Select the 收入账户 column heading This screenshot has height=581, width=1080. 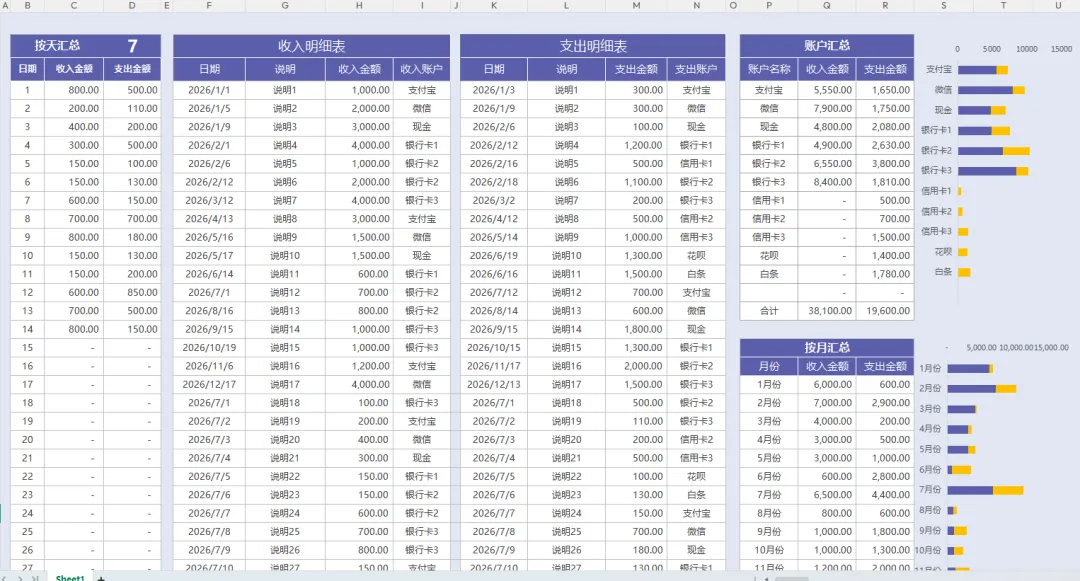pos(422,69)
